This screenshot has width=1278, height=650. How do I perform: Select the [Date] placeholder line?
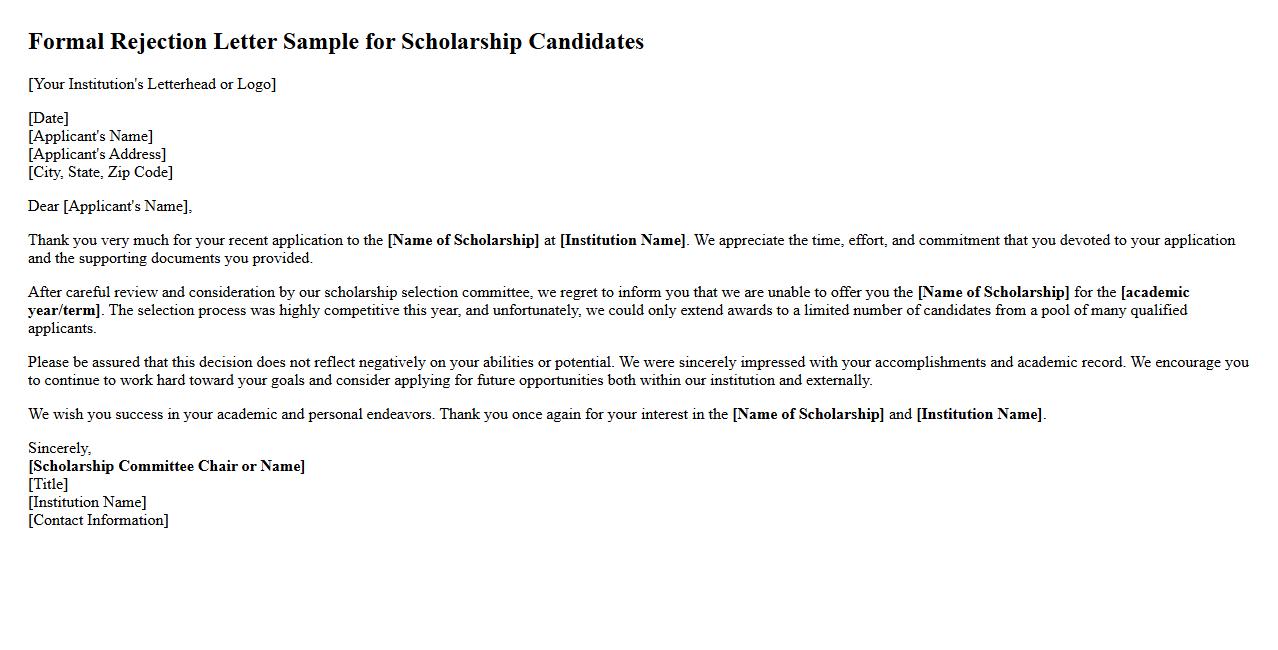pos(48,118)
